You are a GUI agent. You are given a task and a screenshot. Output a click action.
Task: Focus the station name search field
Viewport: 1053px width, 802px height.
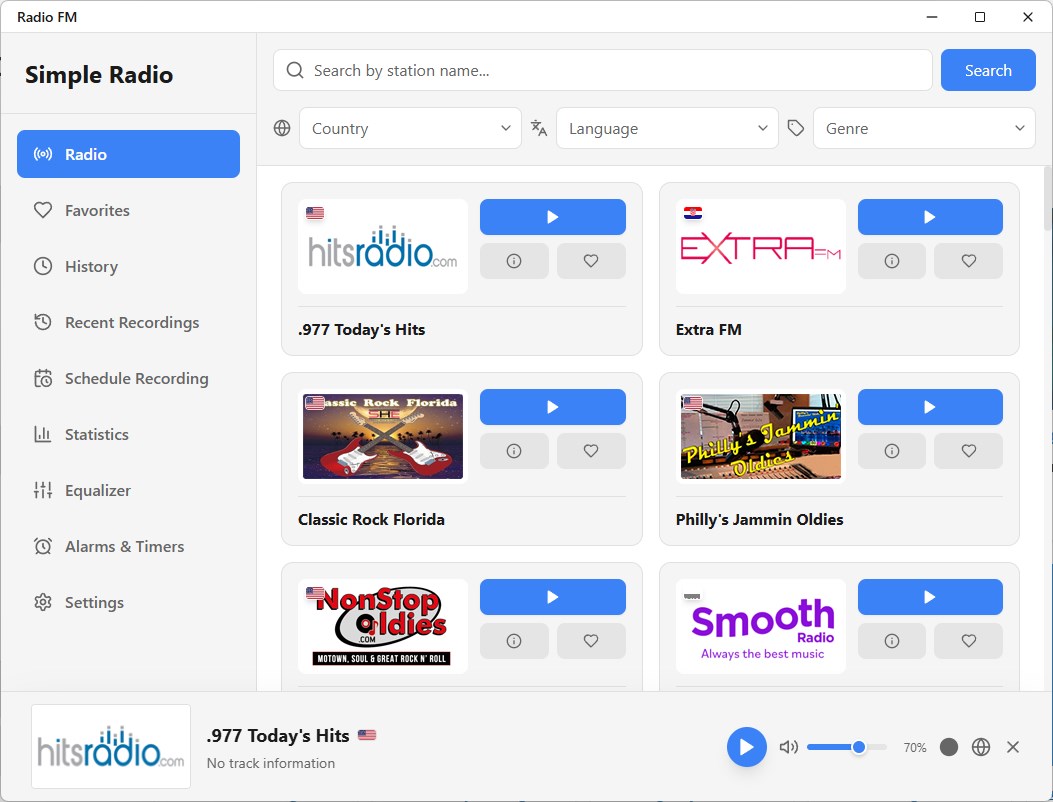click(x=602, y=70)
